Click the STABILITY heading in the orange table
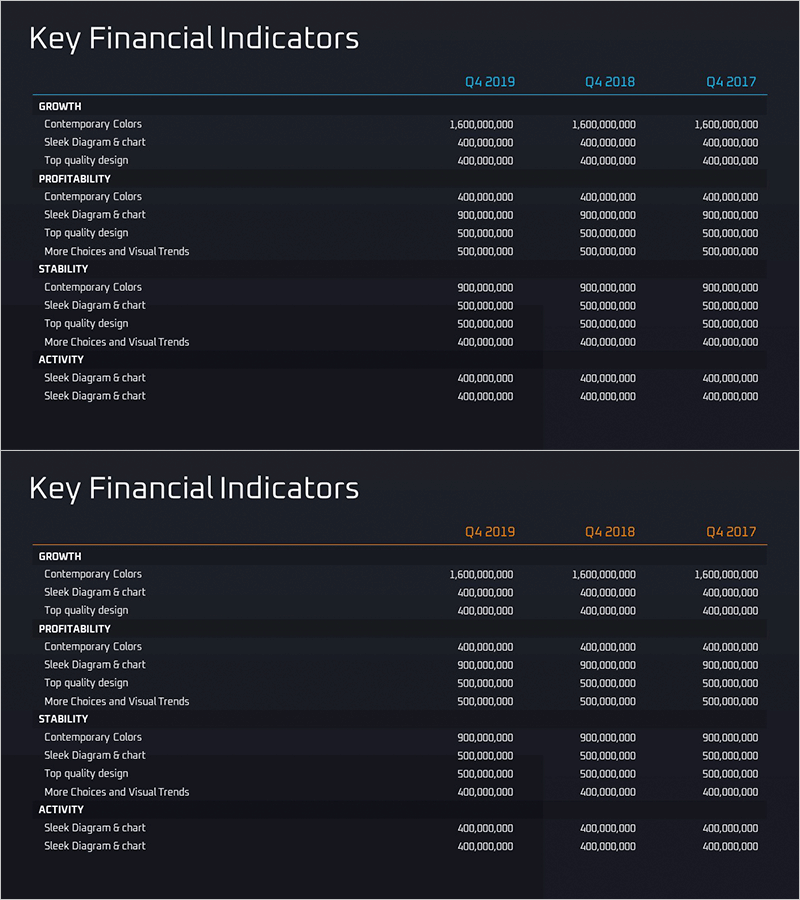This screenshot has height=900, width=800. (x=64, y=719)
